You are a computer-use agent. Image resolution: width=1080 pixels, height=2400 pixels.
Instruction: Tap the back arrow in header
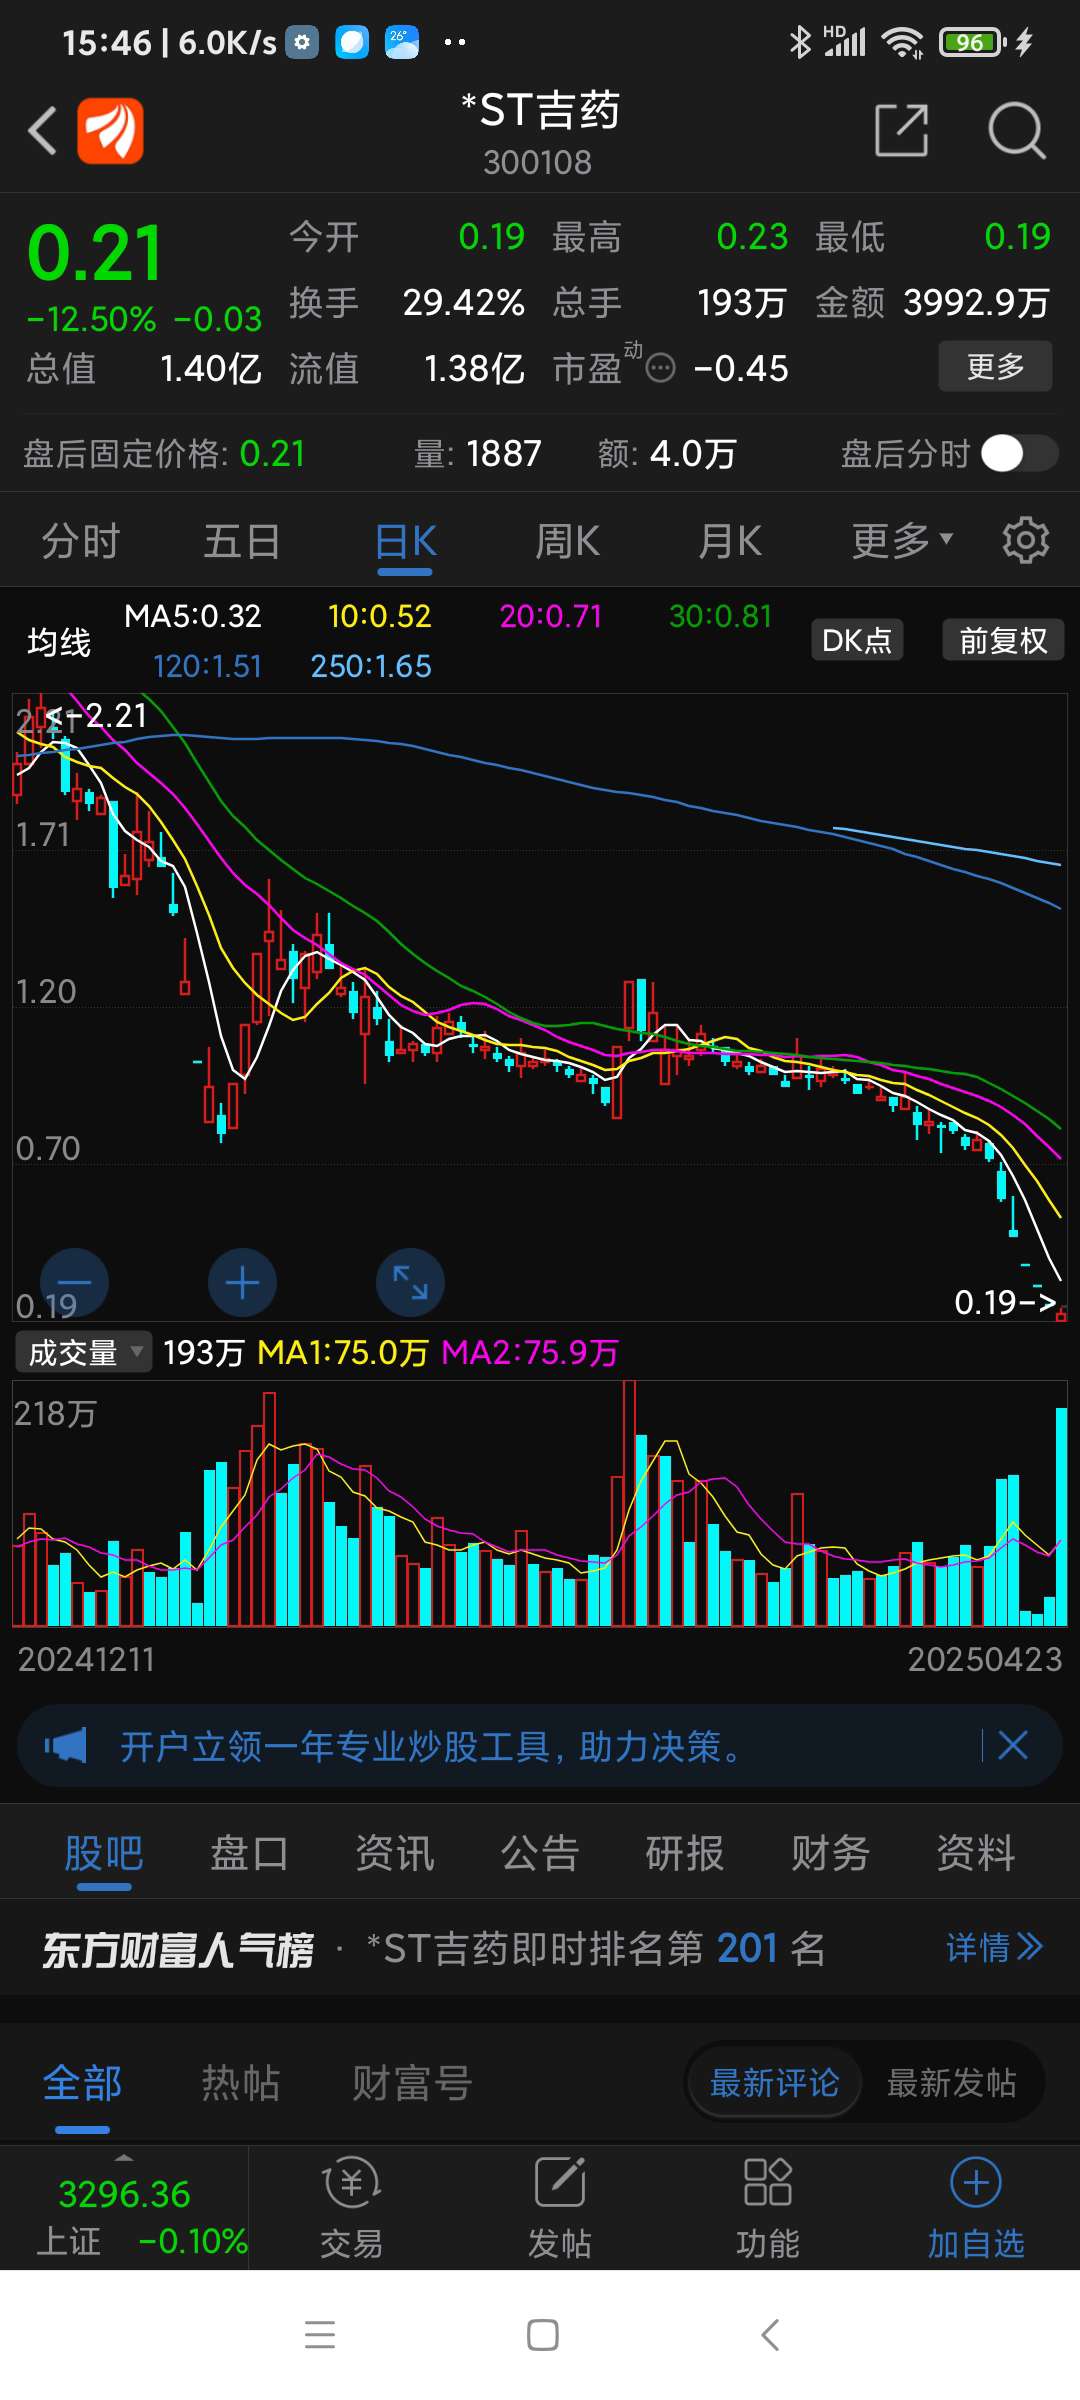pos(42,131)
